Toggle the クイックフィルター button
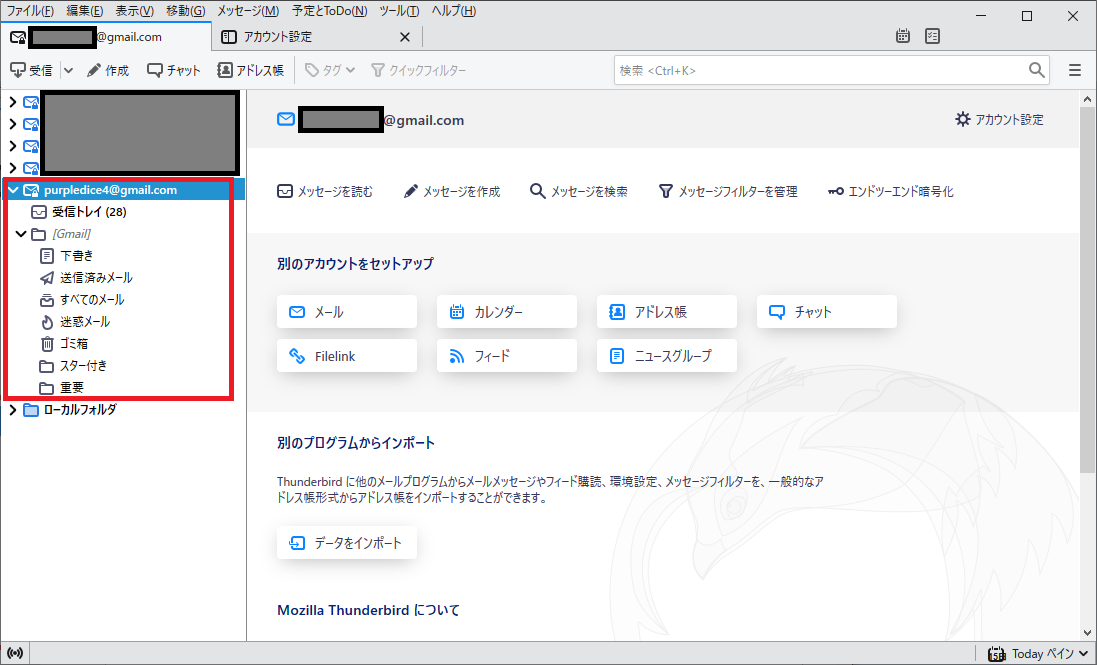This screenshot has width=1097, height=665. click(x=418, y=70)
